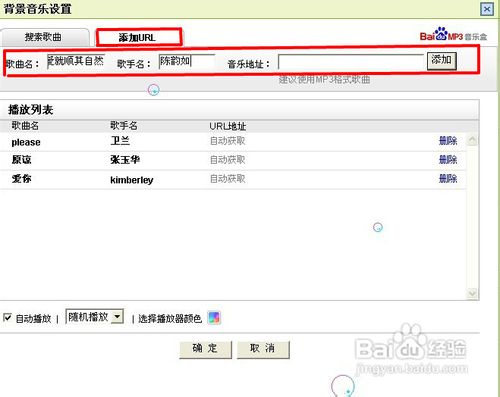Click the 歌手名 input field

click(187, 62)
